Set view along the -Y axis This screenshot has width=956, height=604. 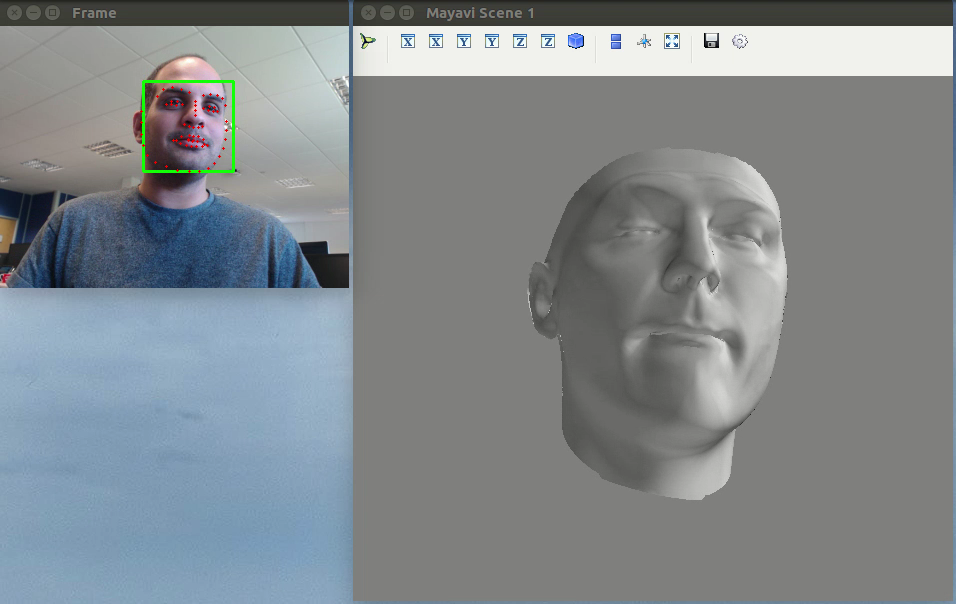(464, 41)
